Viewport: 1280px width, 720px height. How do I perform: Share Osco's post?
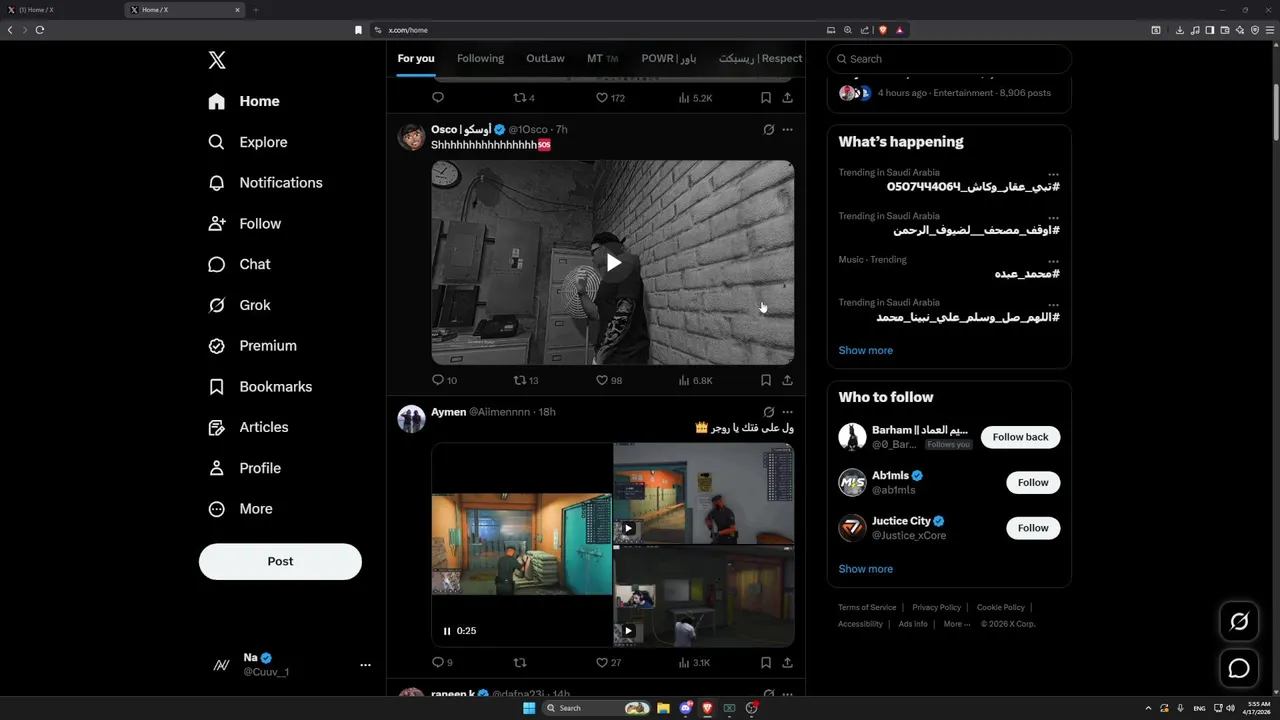click(788, 380)
